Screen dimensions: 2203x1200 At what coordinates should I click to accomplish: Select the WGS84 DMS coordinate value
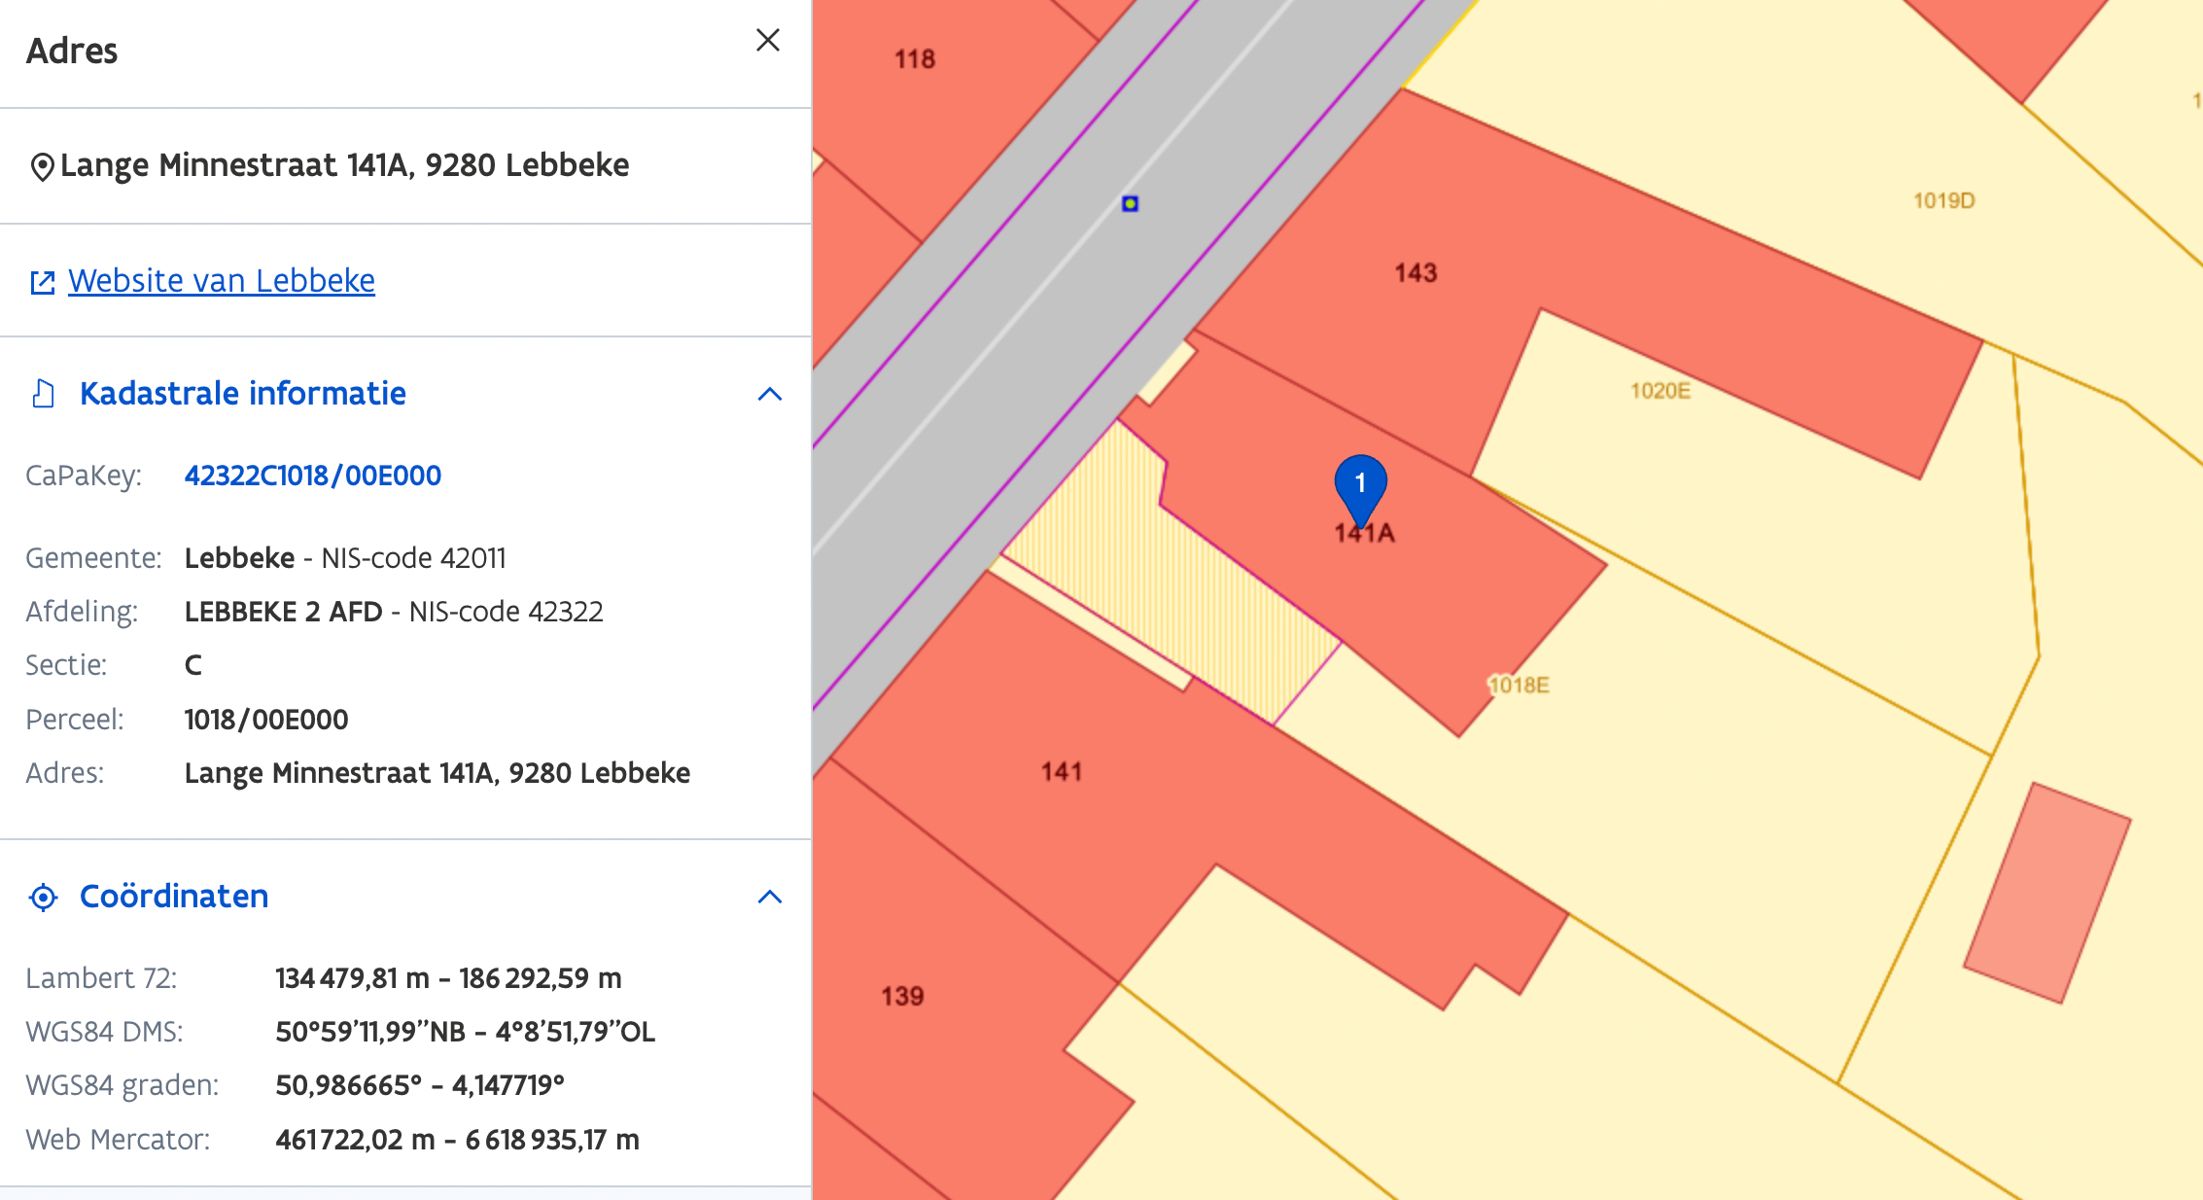click(x=465, y=1032)
